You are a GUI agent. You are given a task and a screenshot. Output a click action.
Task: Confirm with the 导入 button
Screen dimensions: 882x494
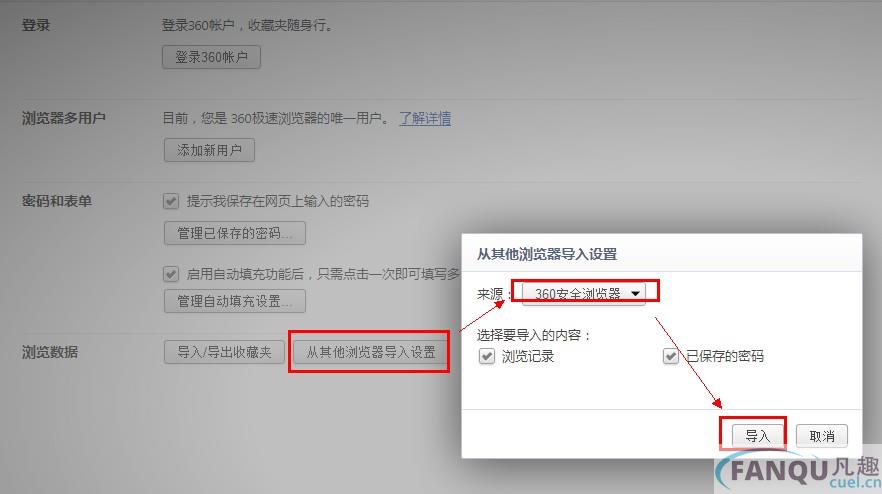757,436
